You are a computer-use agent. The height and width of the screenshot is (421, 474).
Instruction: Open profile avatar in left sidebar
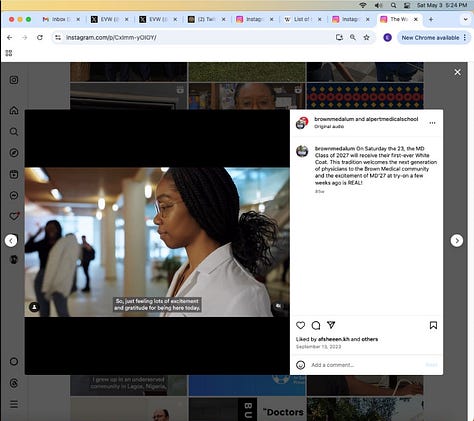click(x=14, y=259)
